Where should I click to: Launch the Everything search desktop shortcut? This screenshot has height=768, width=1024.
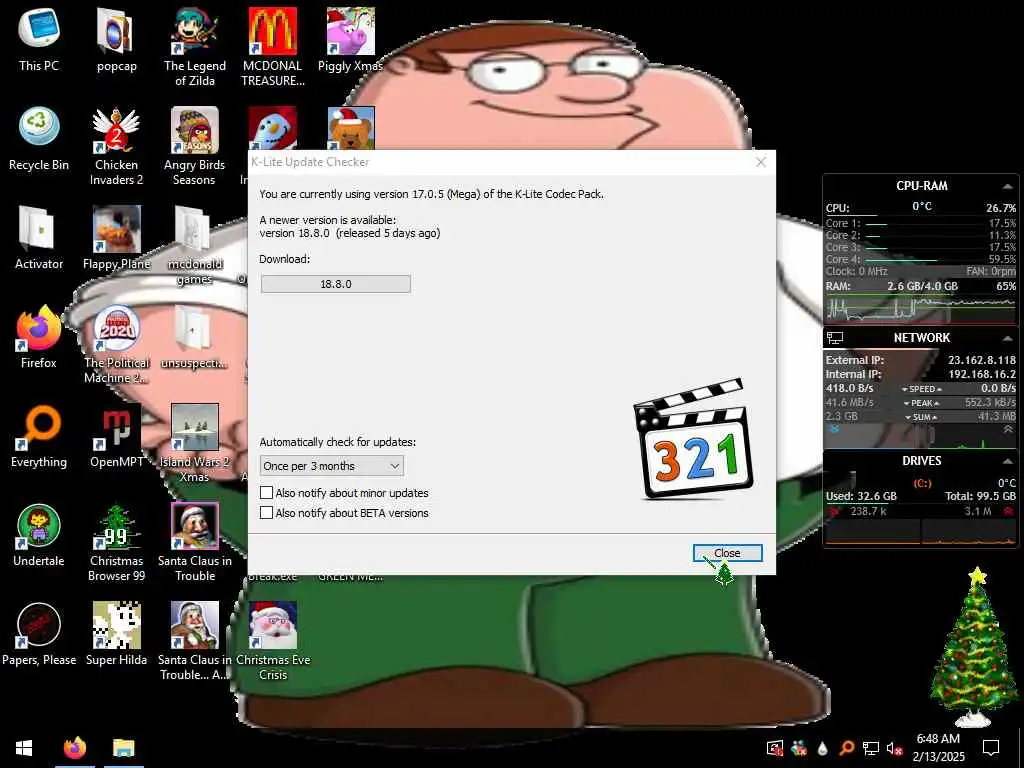tap(39, 436)
